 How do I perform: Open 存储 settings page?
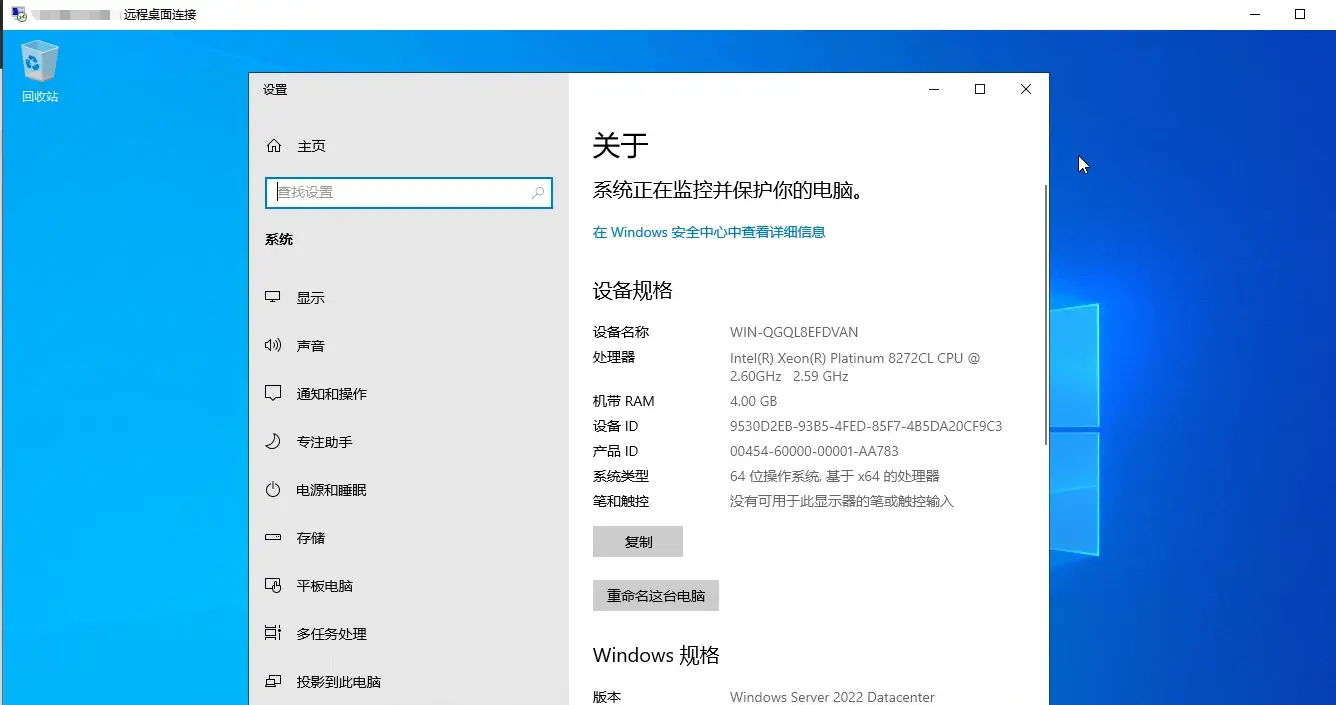coord(409,538)
